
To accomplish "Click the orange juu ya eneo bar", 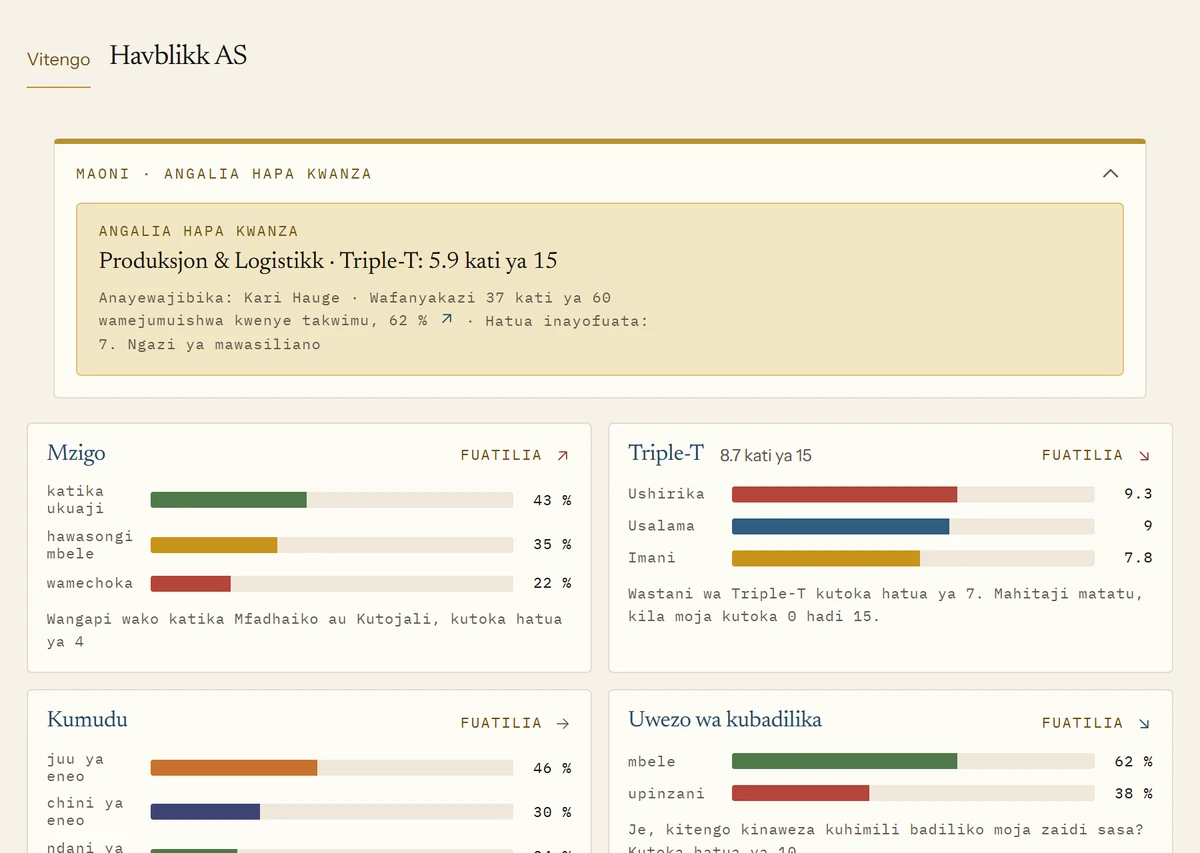I will point(234,768).
